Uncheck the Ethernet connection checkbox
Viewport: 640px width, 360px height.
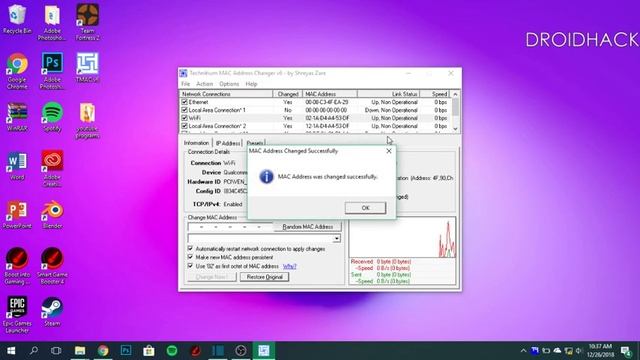point(184,102)
